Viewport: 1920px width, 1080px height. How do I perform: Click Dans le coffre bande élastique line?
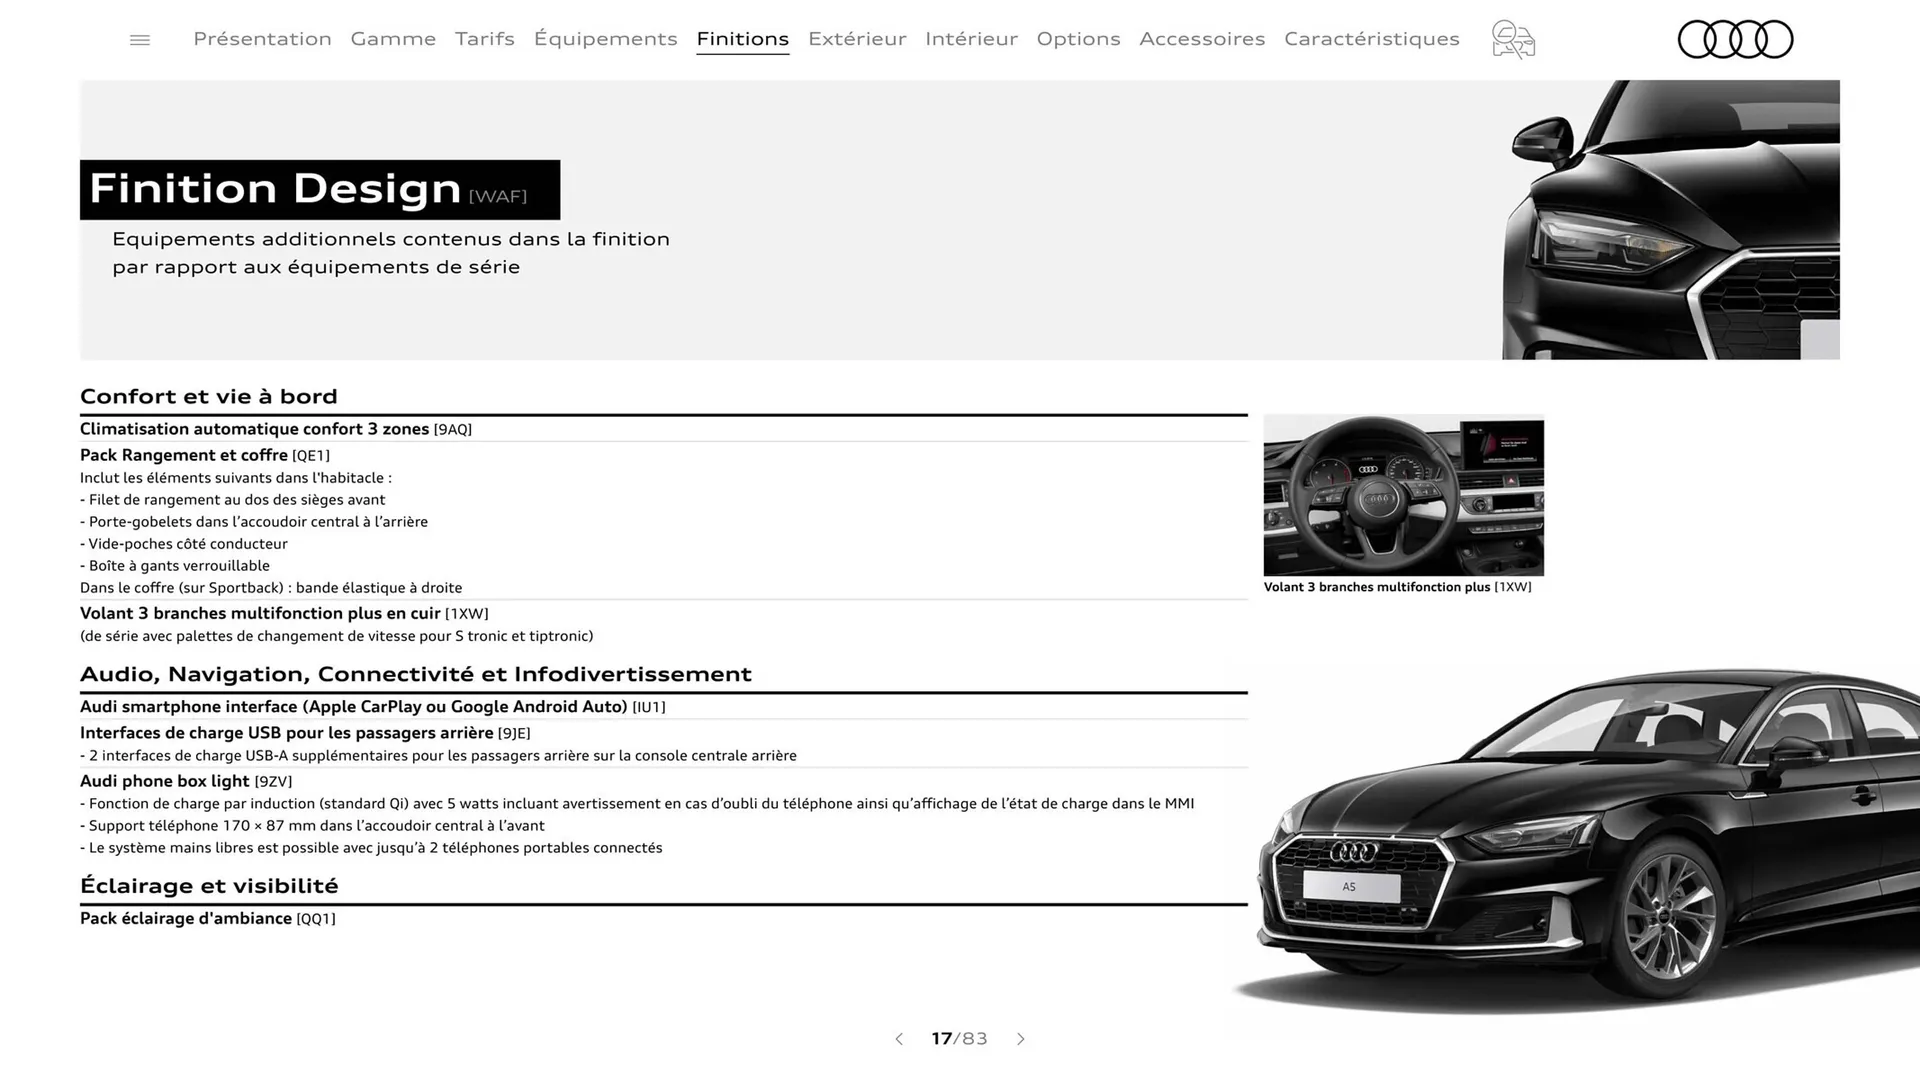271,588
